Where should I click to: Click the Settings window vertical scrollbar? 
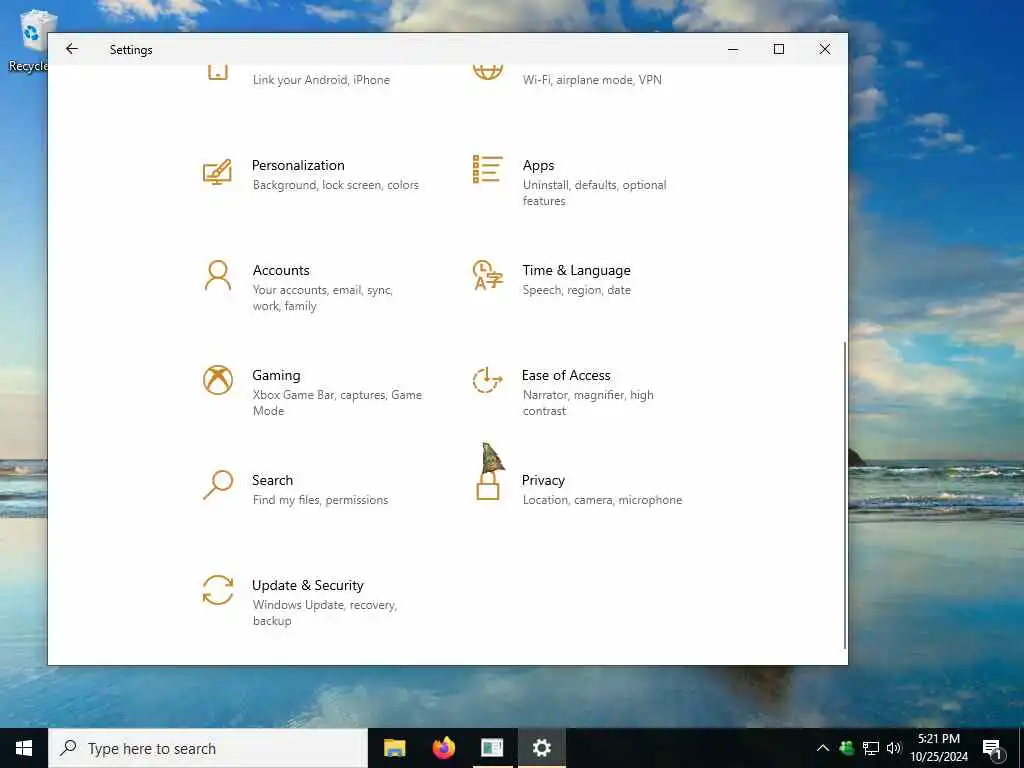845,495
